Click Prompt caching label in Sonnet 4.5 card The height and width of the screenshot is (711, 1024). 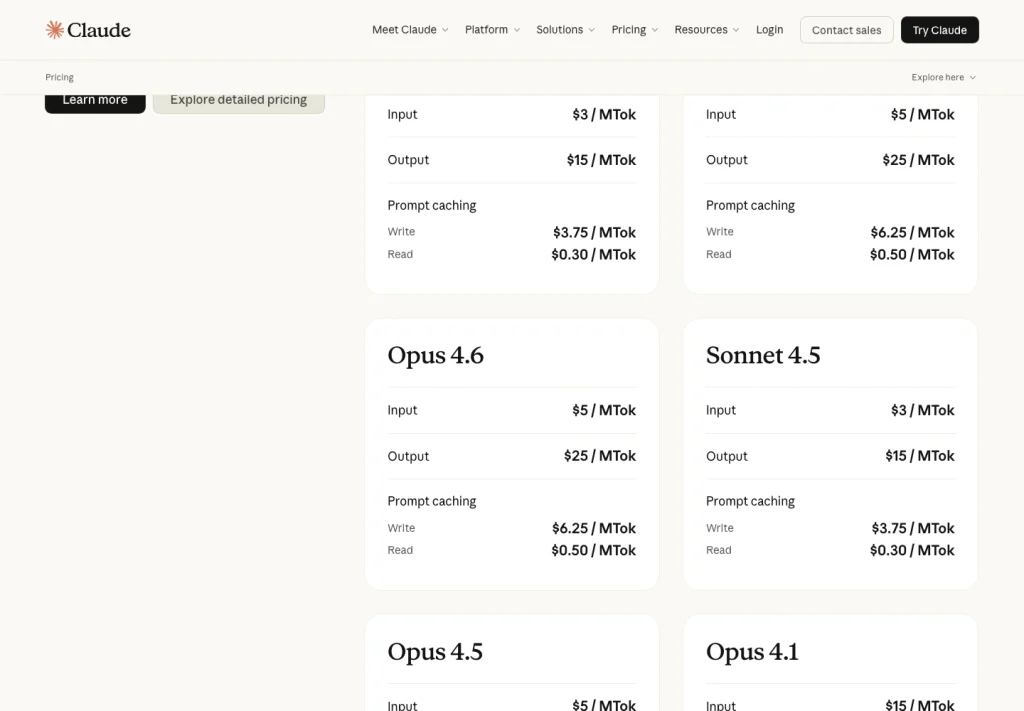coord(750,501)
